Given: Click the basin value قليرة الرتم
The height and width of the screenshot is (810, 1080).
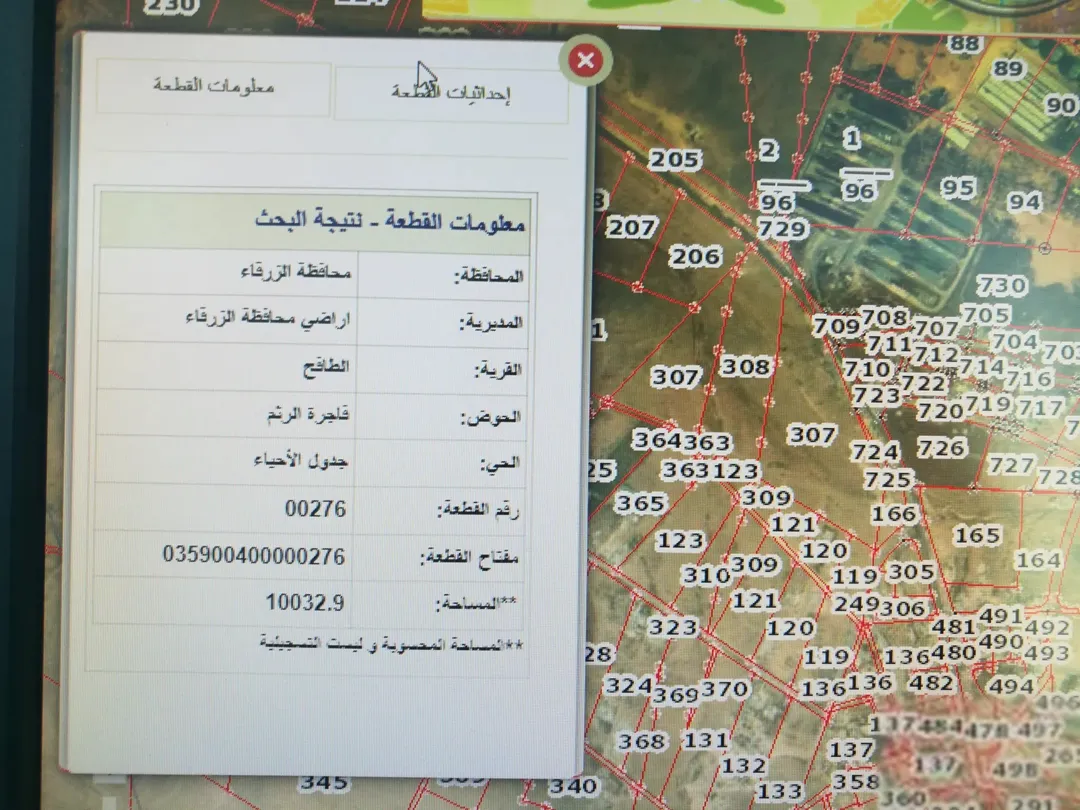Looking at the screenshot, I should [308, 414].
